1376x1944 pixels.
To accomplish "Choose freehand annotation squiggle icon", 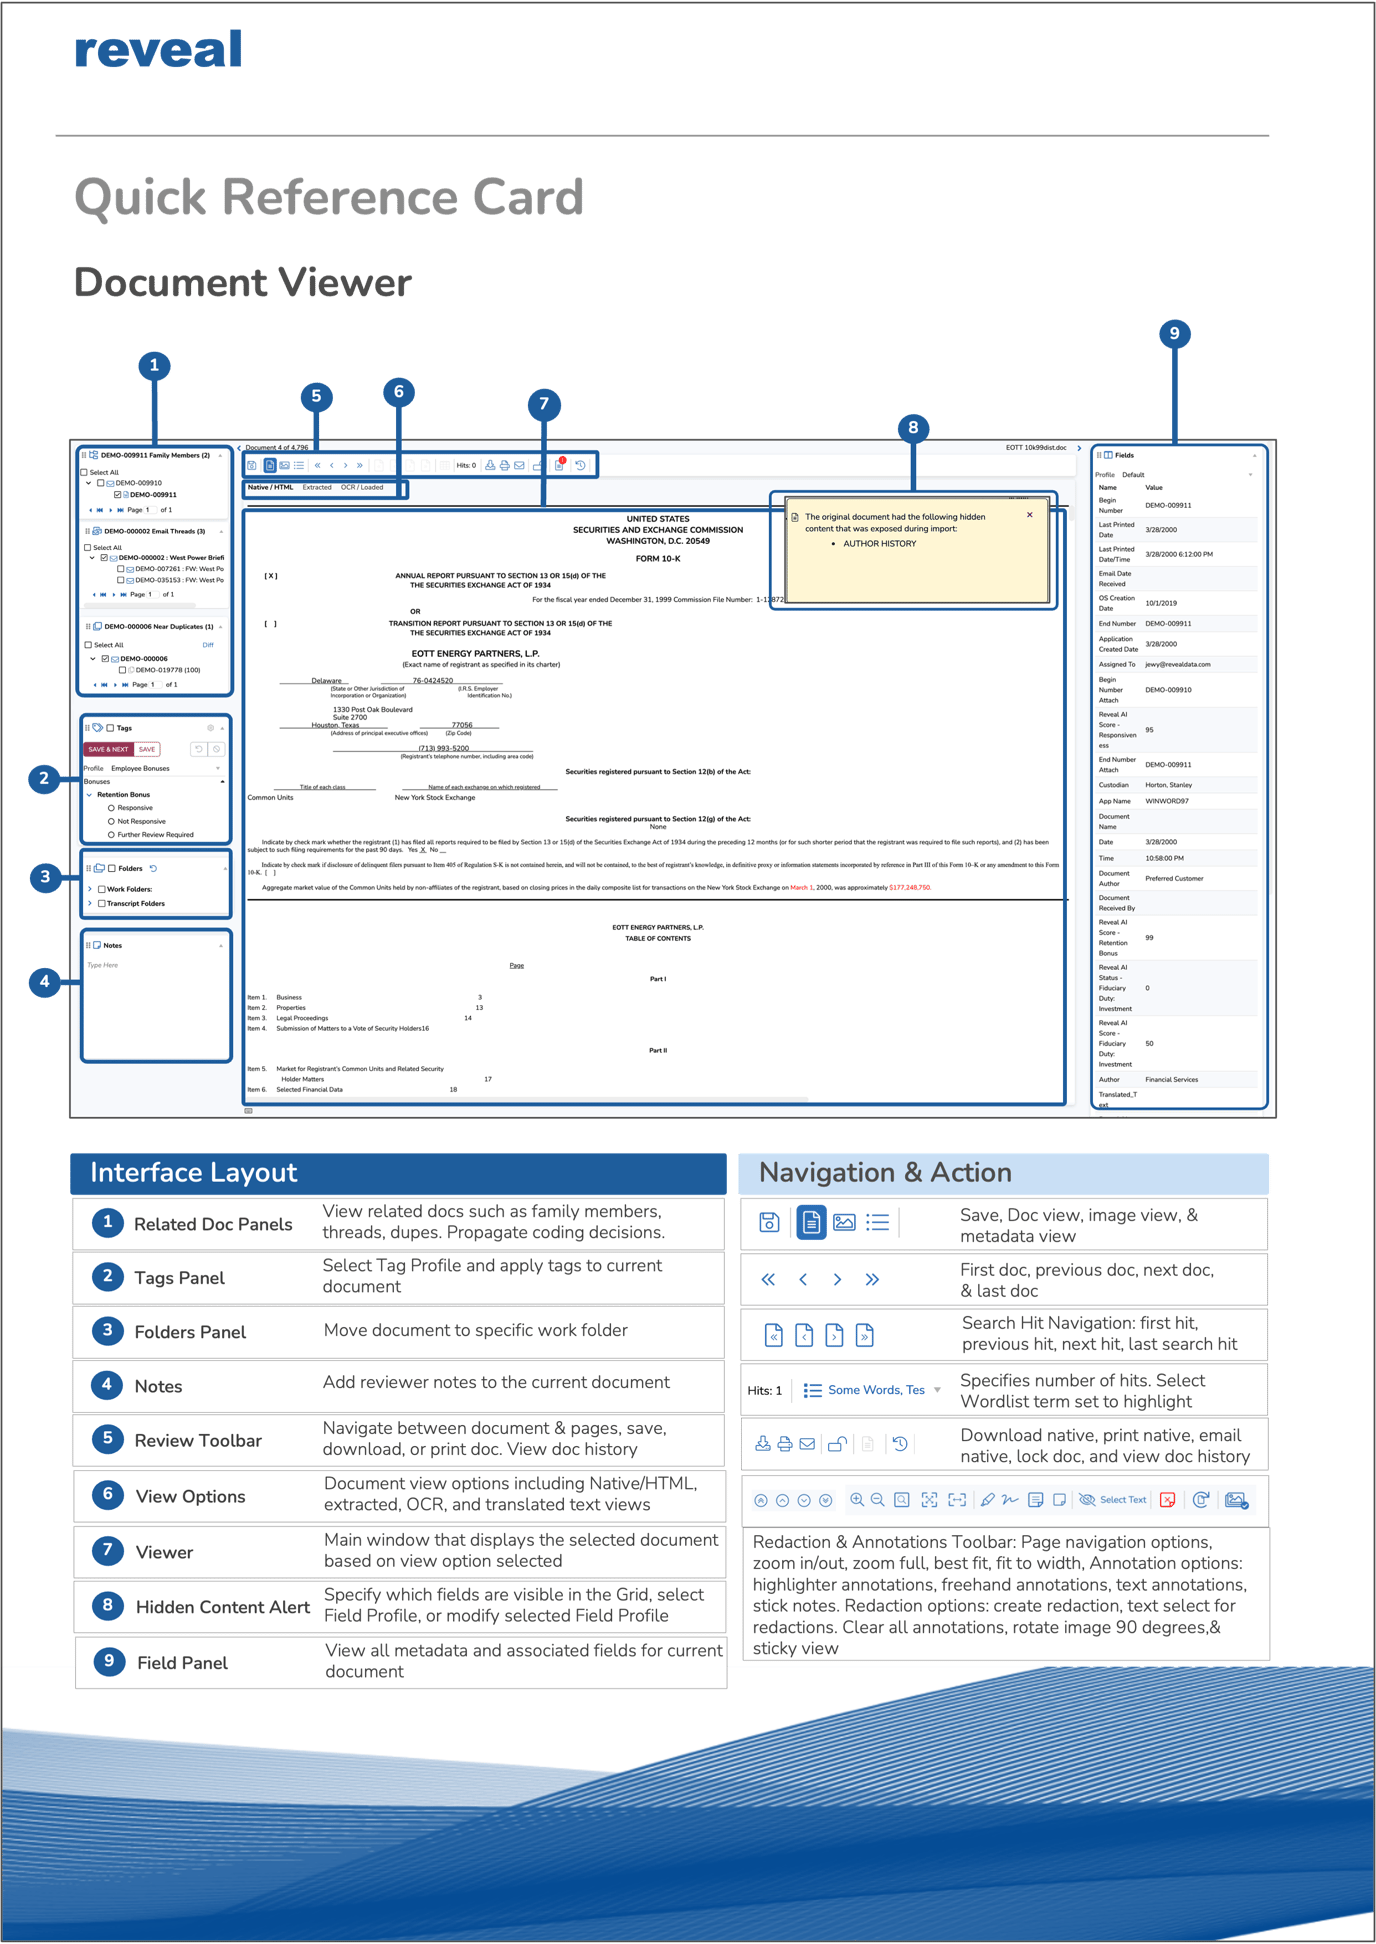I will [1010, 1499].
